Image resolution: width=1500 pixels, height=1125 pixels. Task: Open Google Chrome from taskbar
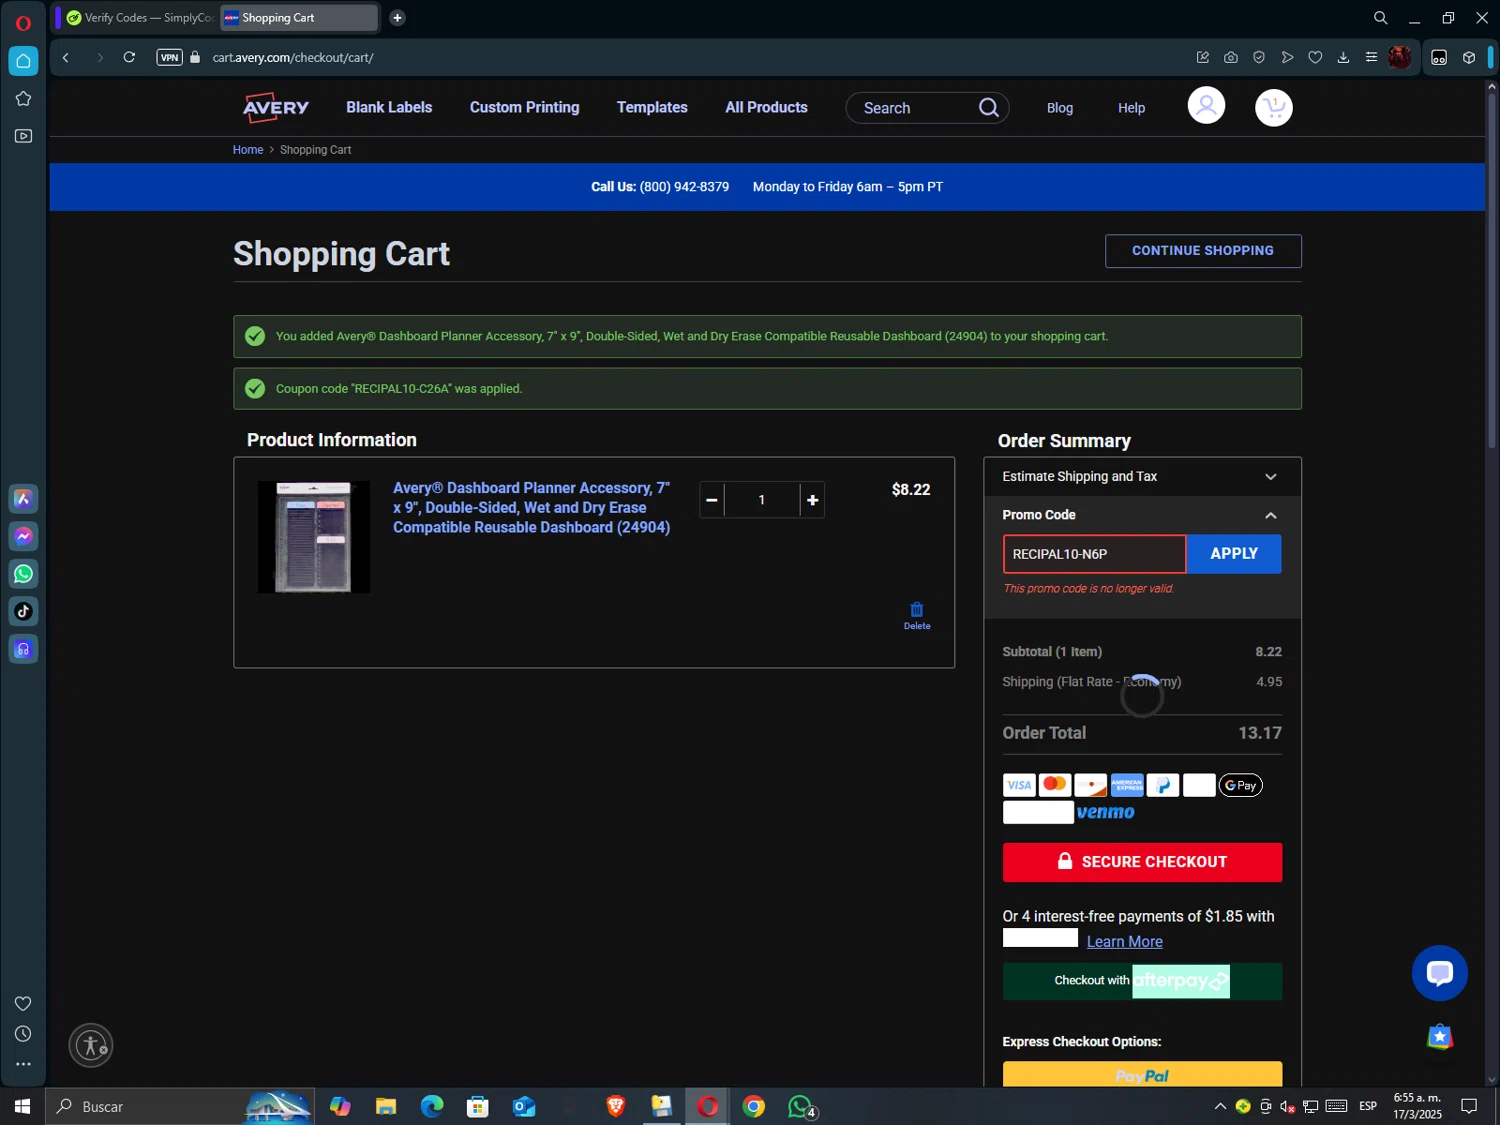tap(754, 1106)
